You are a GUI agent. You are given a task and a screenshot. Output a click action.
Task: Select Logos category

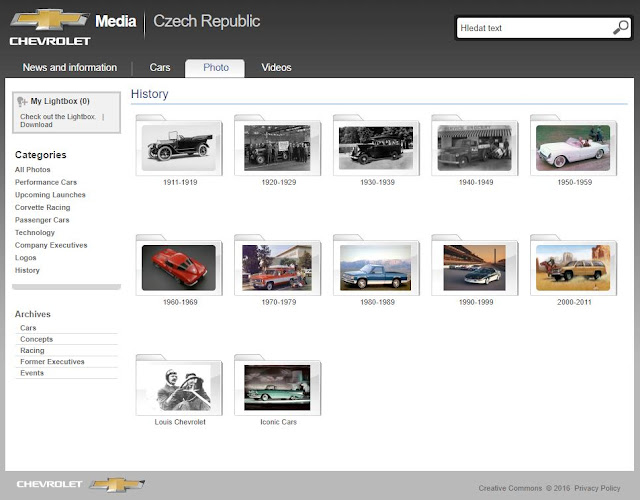(25, 258)
